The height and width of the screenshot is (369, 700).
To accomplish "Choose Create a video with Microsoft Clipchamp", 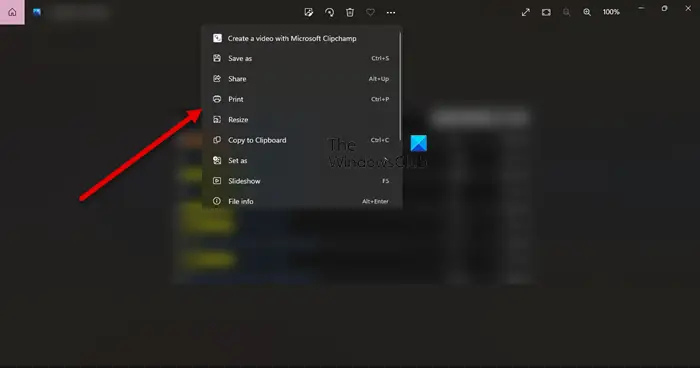I will tap(302, 38).
